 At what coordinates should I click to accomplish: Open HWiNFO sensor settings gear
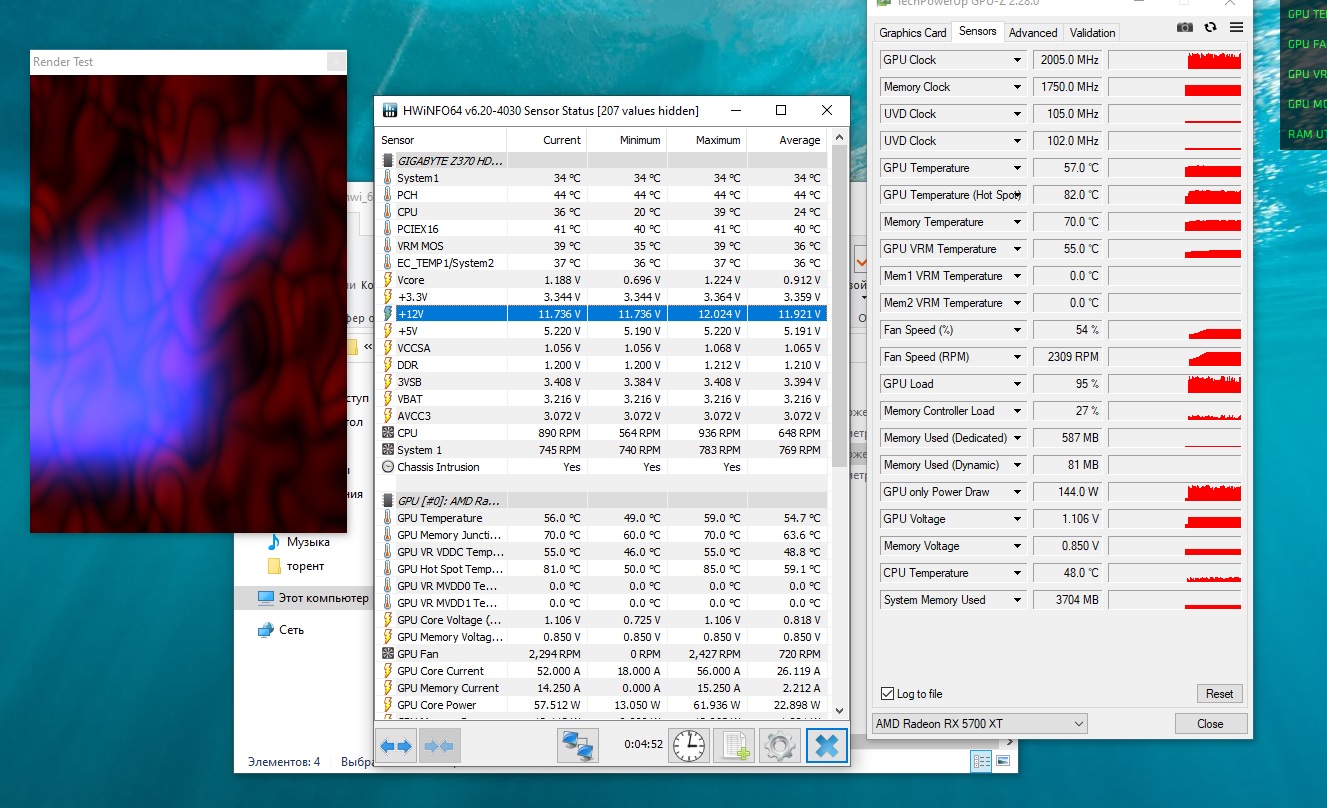[780, 745]
